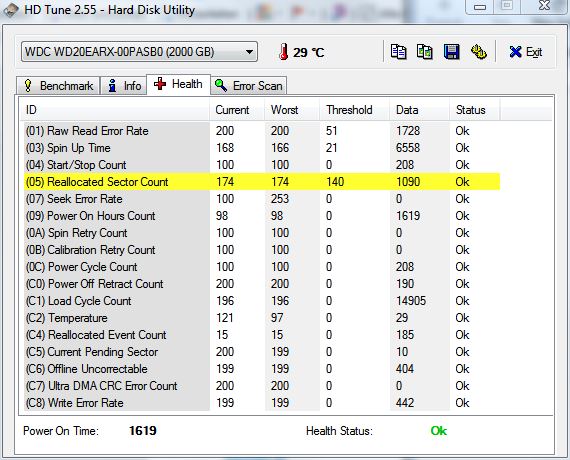The width and height of the screenshot is (570, 460).
Task: Click the copy screenshot to clipboard icon
Action: (425, 52)
